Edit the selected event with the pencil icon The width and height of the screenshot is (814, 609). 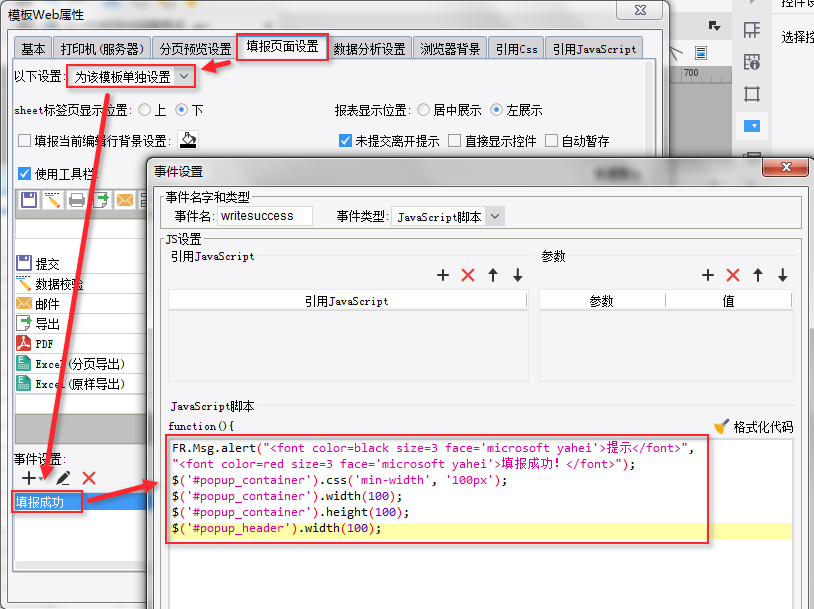(x=63, y=478)
